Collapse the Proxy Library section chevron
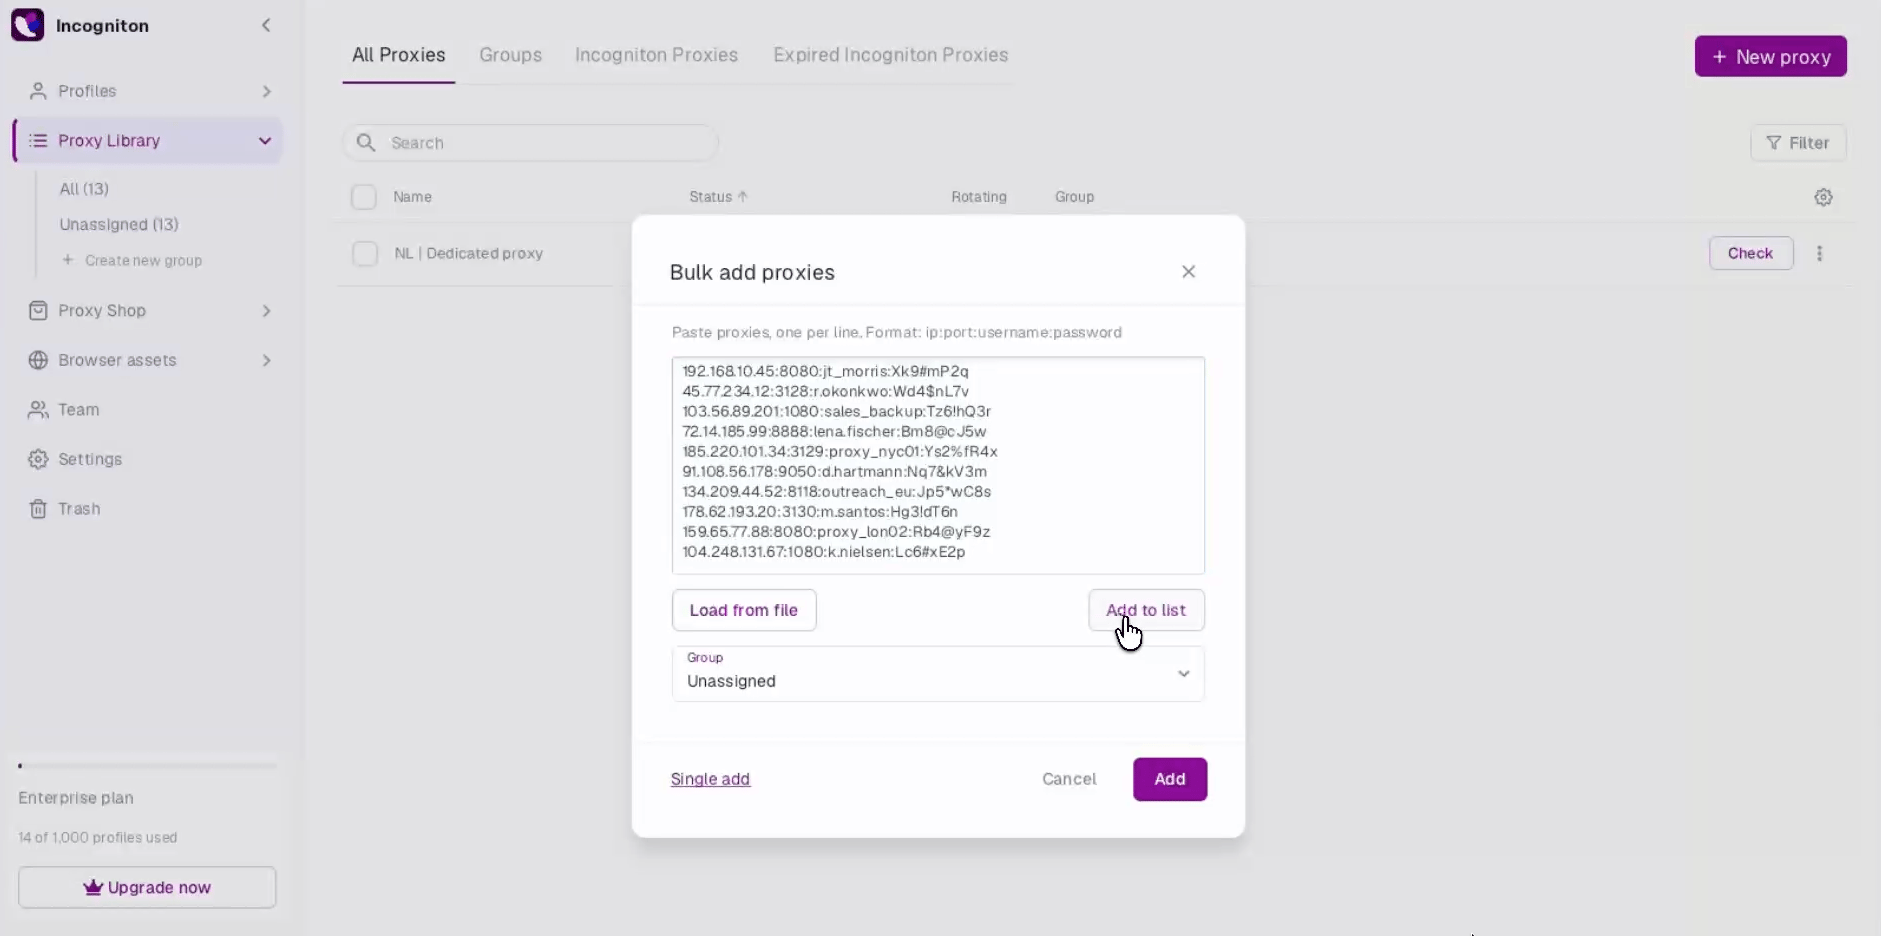 pos(265,141)
